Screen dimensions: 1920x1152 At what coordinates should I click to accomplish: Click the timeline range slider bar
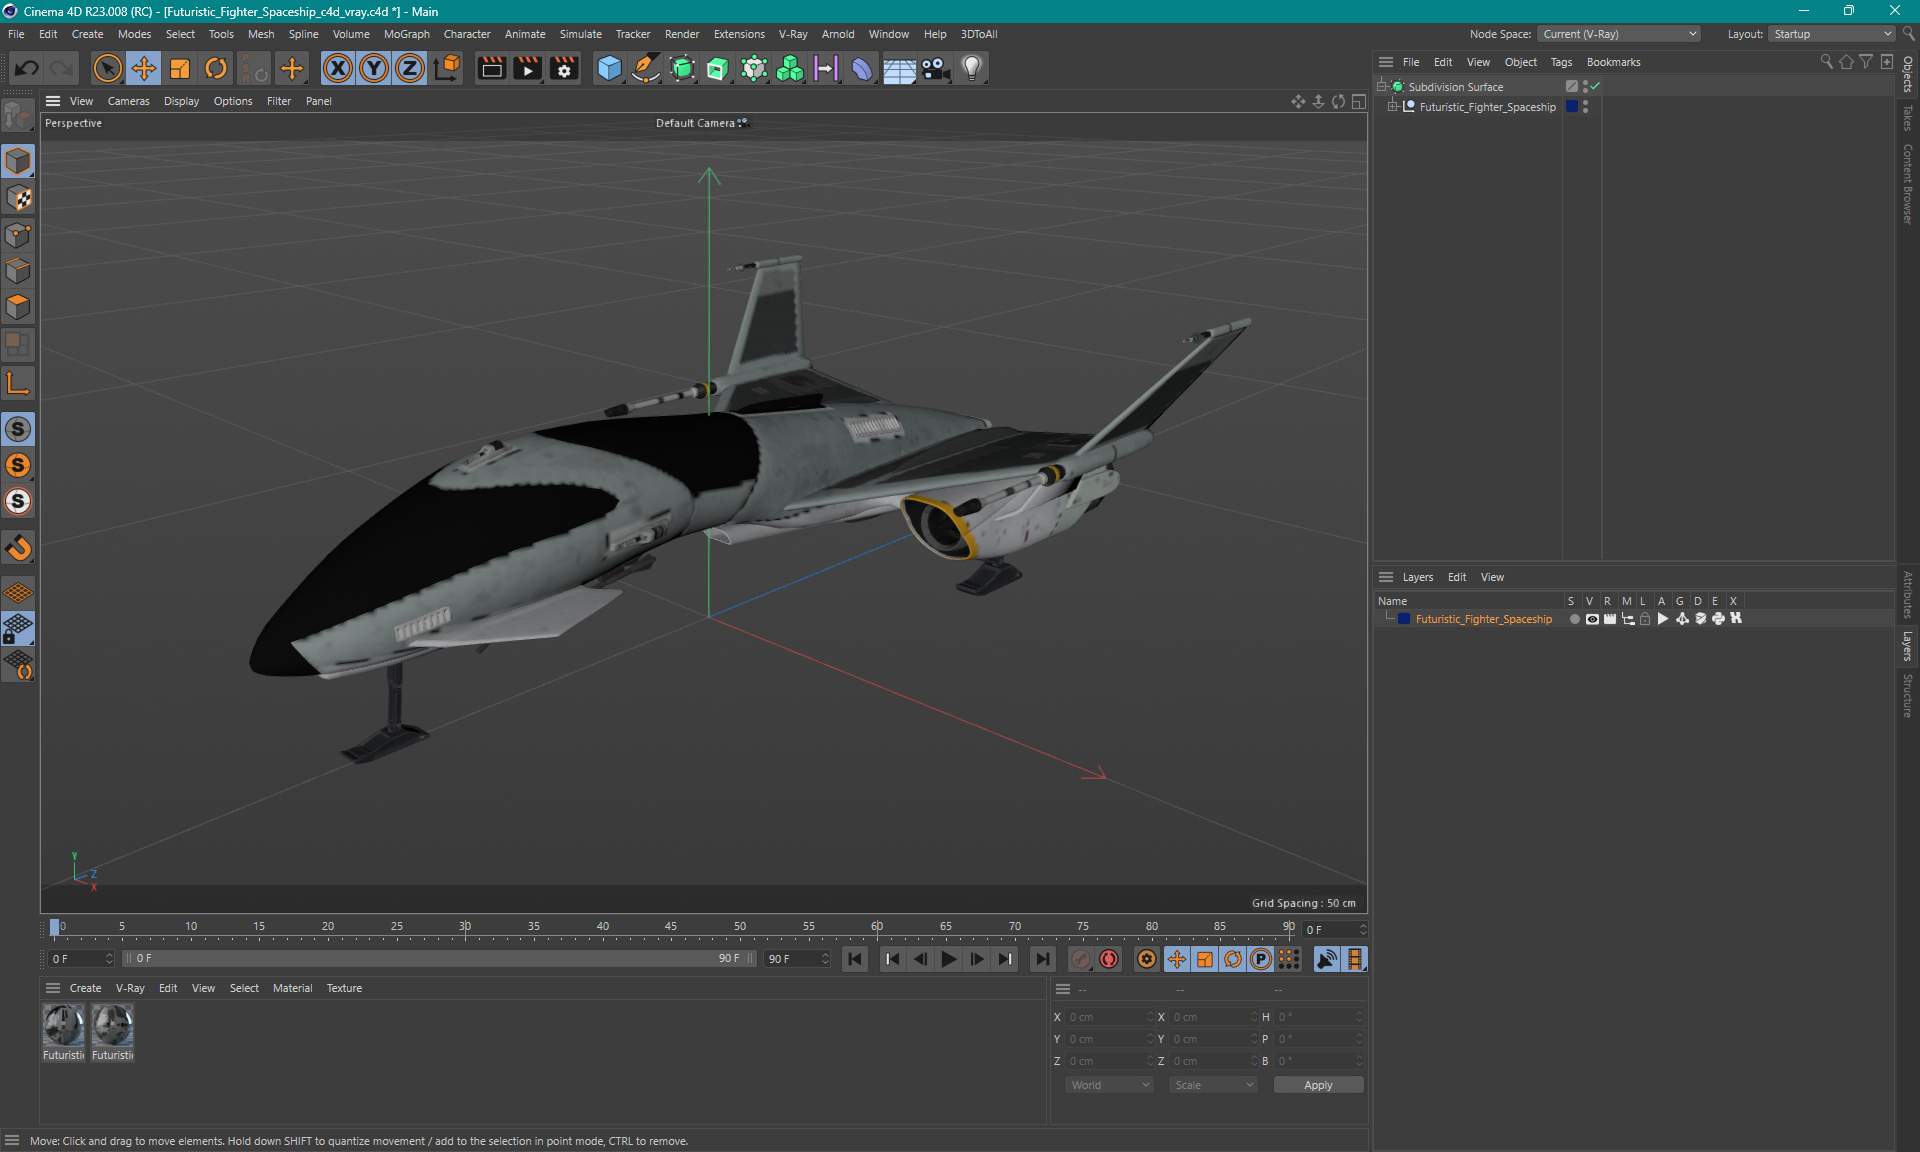coord(439,959)
